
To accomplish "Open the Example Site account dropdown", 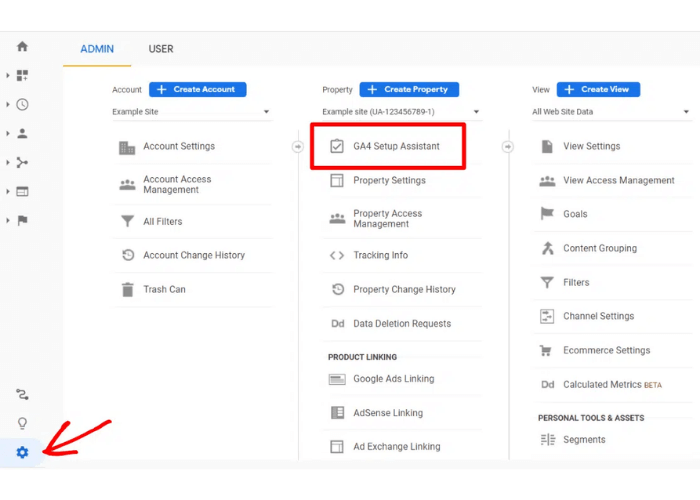I will (192, 112).
